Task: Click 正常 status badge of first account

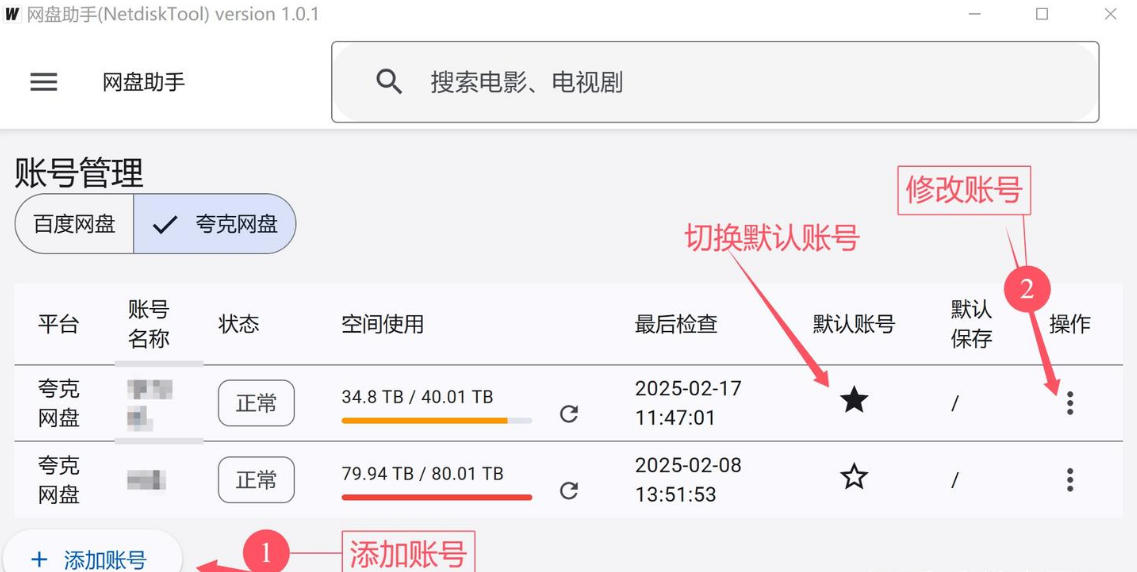Action: 256,403
